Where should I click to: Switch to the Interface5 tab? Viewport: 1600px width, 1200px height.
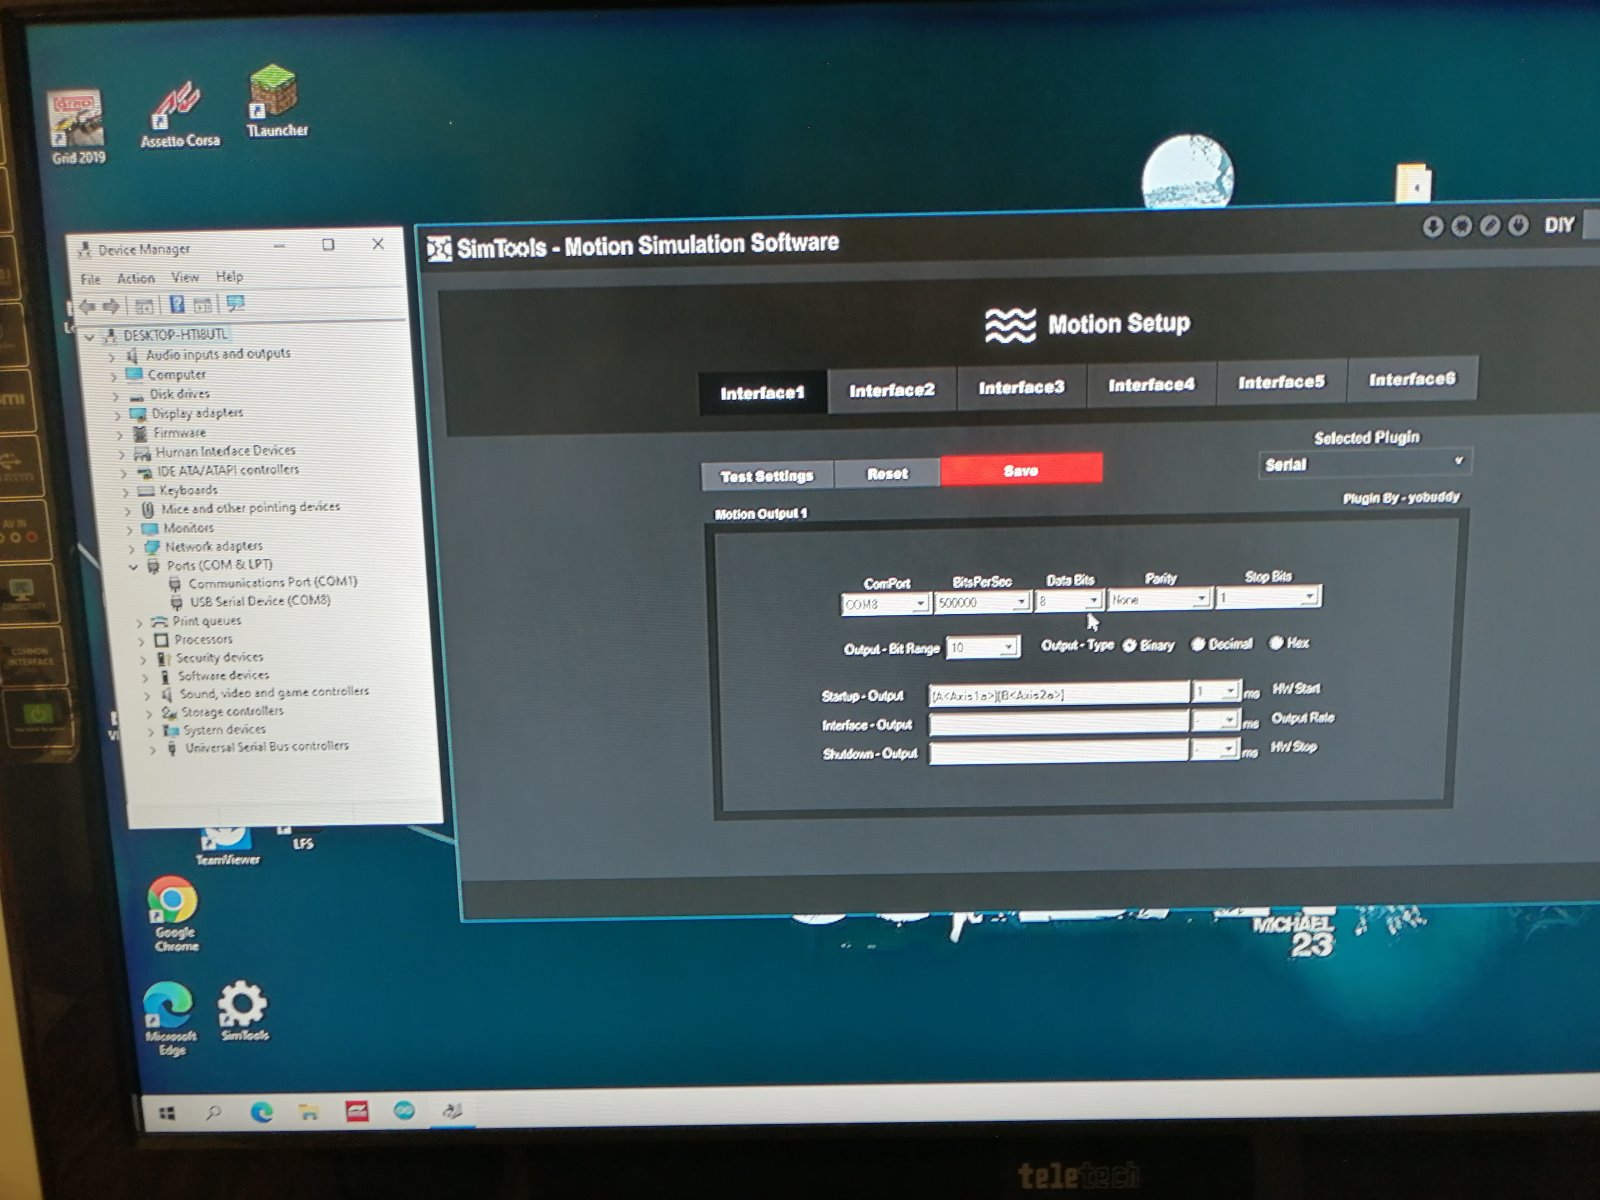pos(1281,381)
